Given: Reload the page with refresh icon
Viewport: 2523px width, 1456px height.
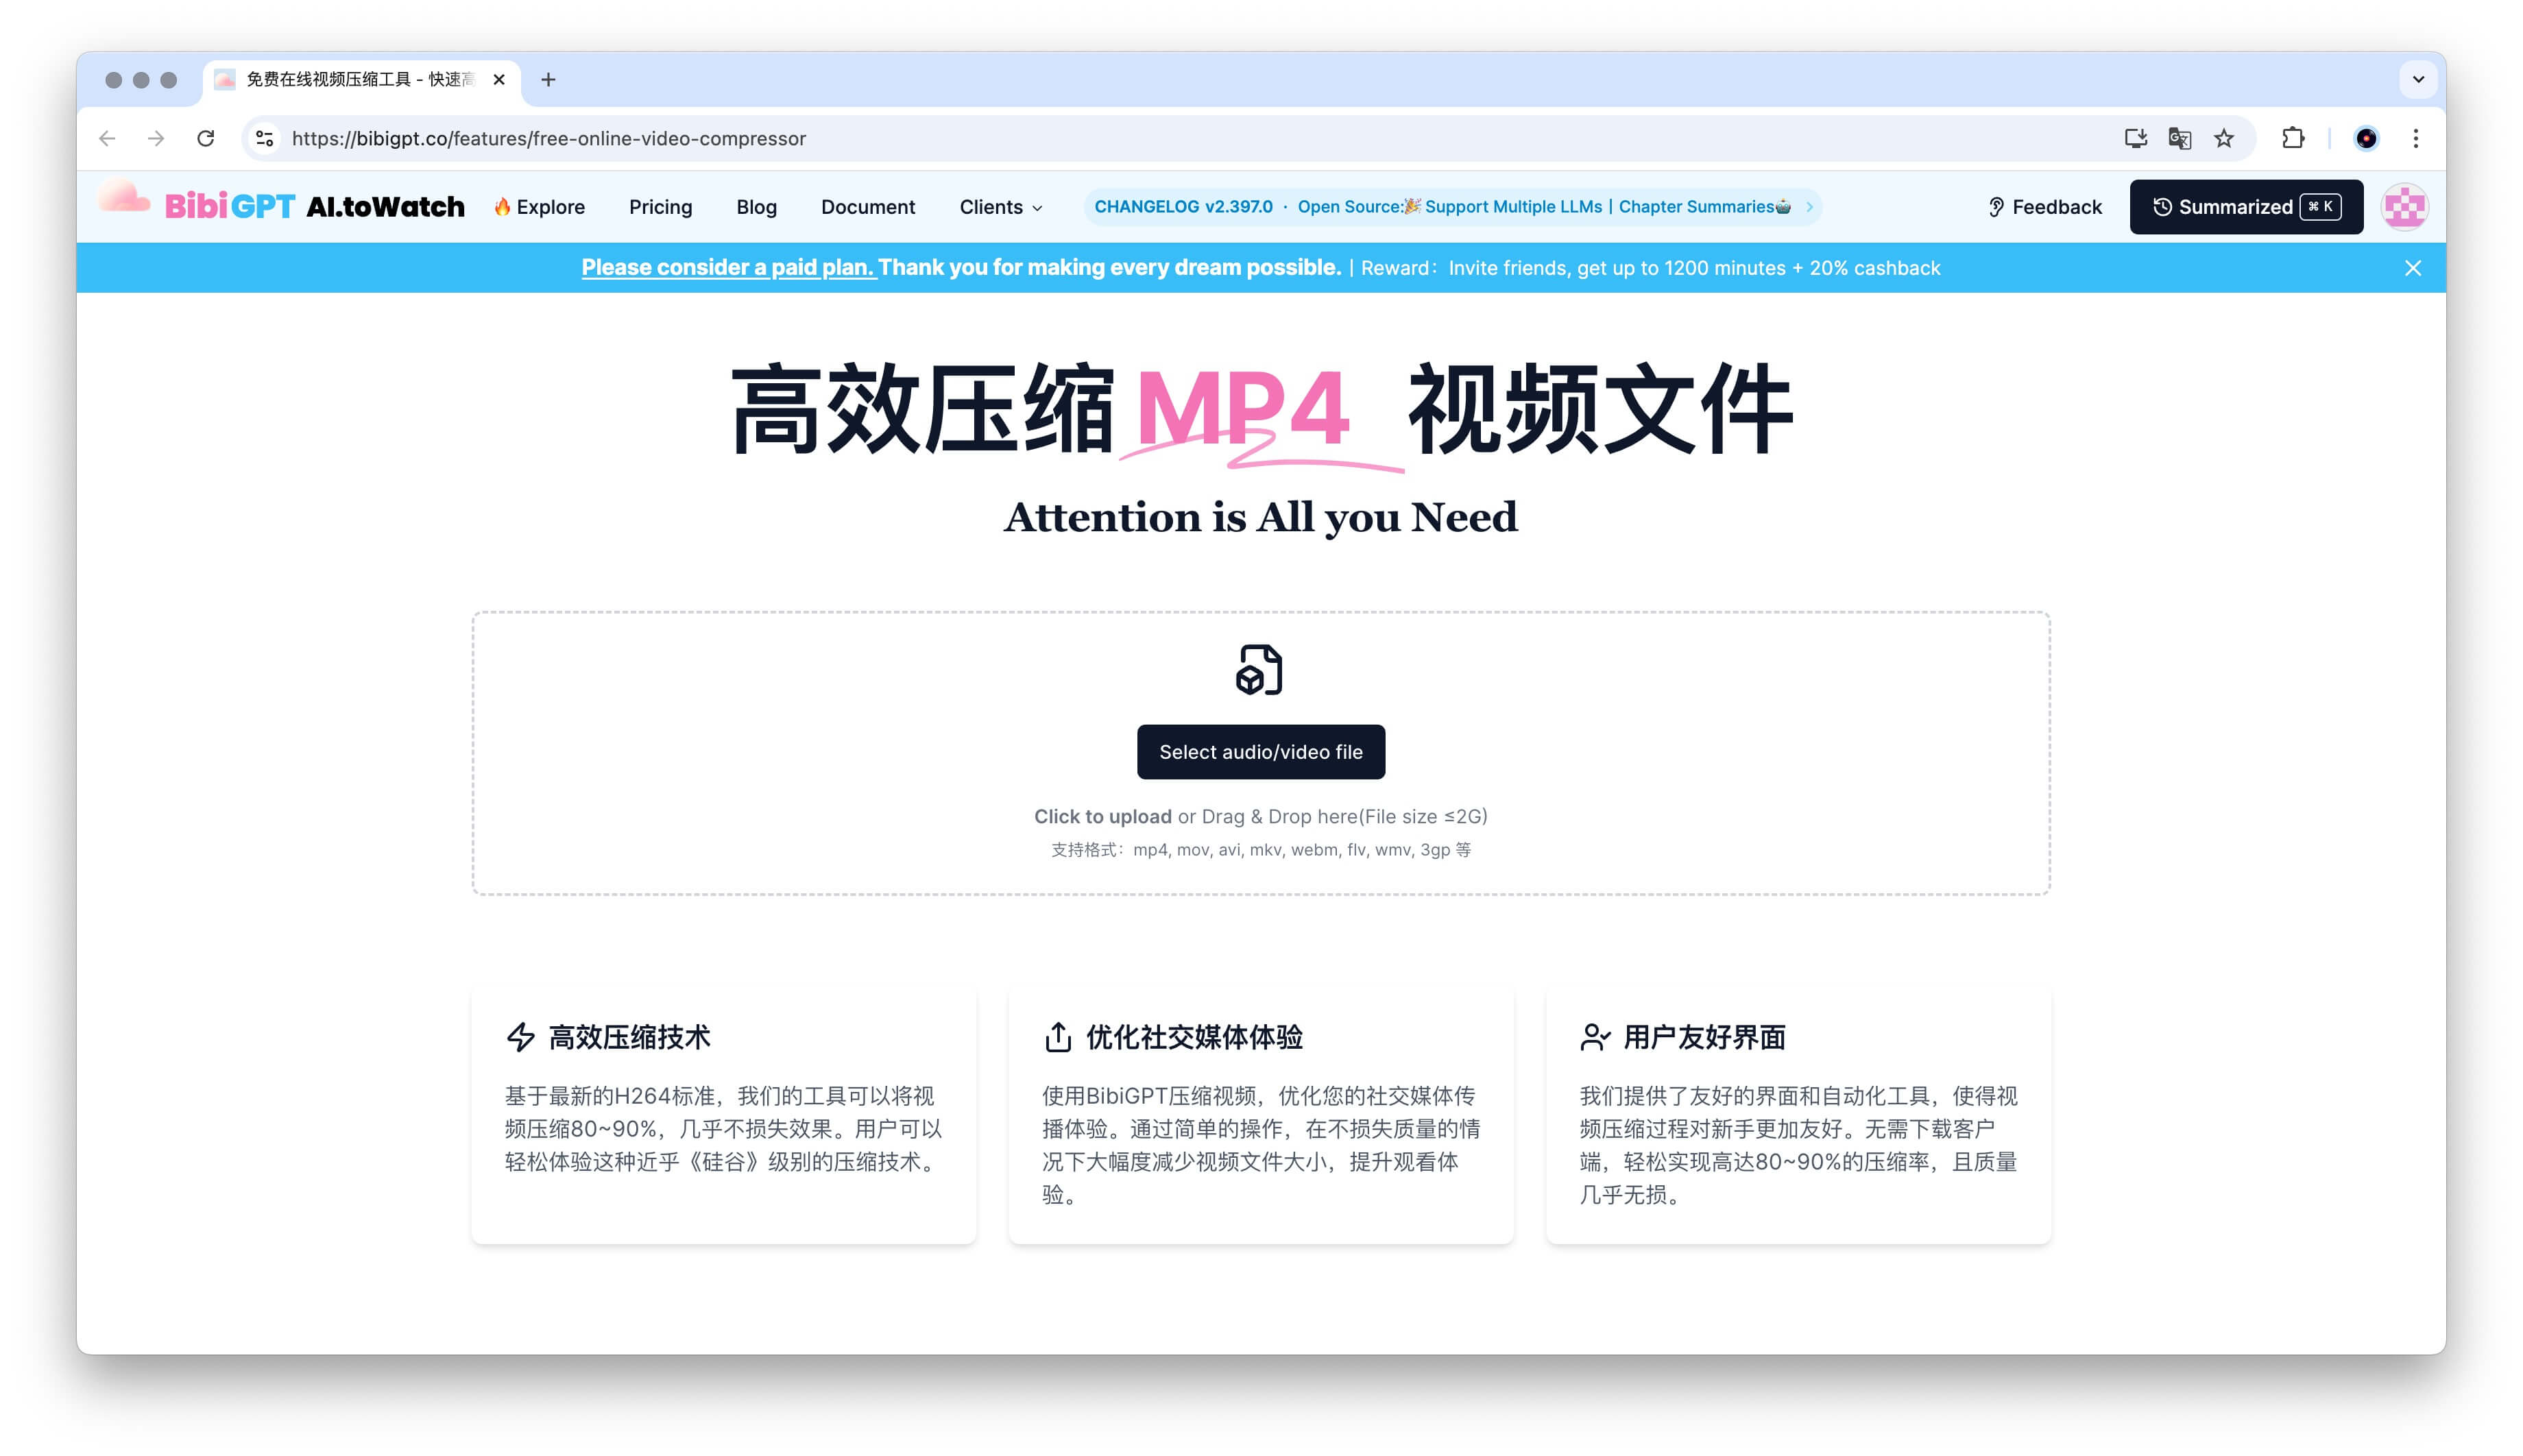Looking at the screenshot, I should pyautogui.click(x=206, y=139).
